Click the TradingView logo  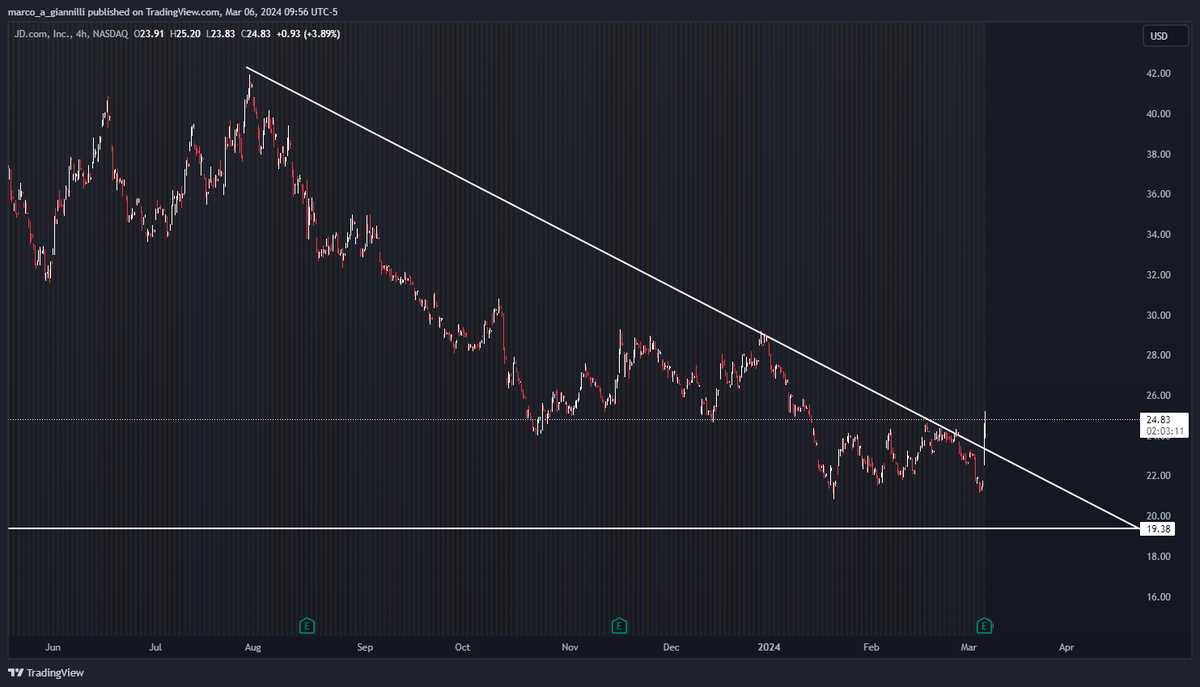click(x=47, y=673)
